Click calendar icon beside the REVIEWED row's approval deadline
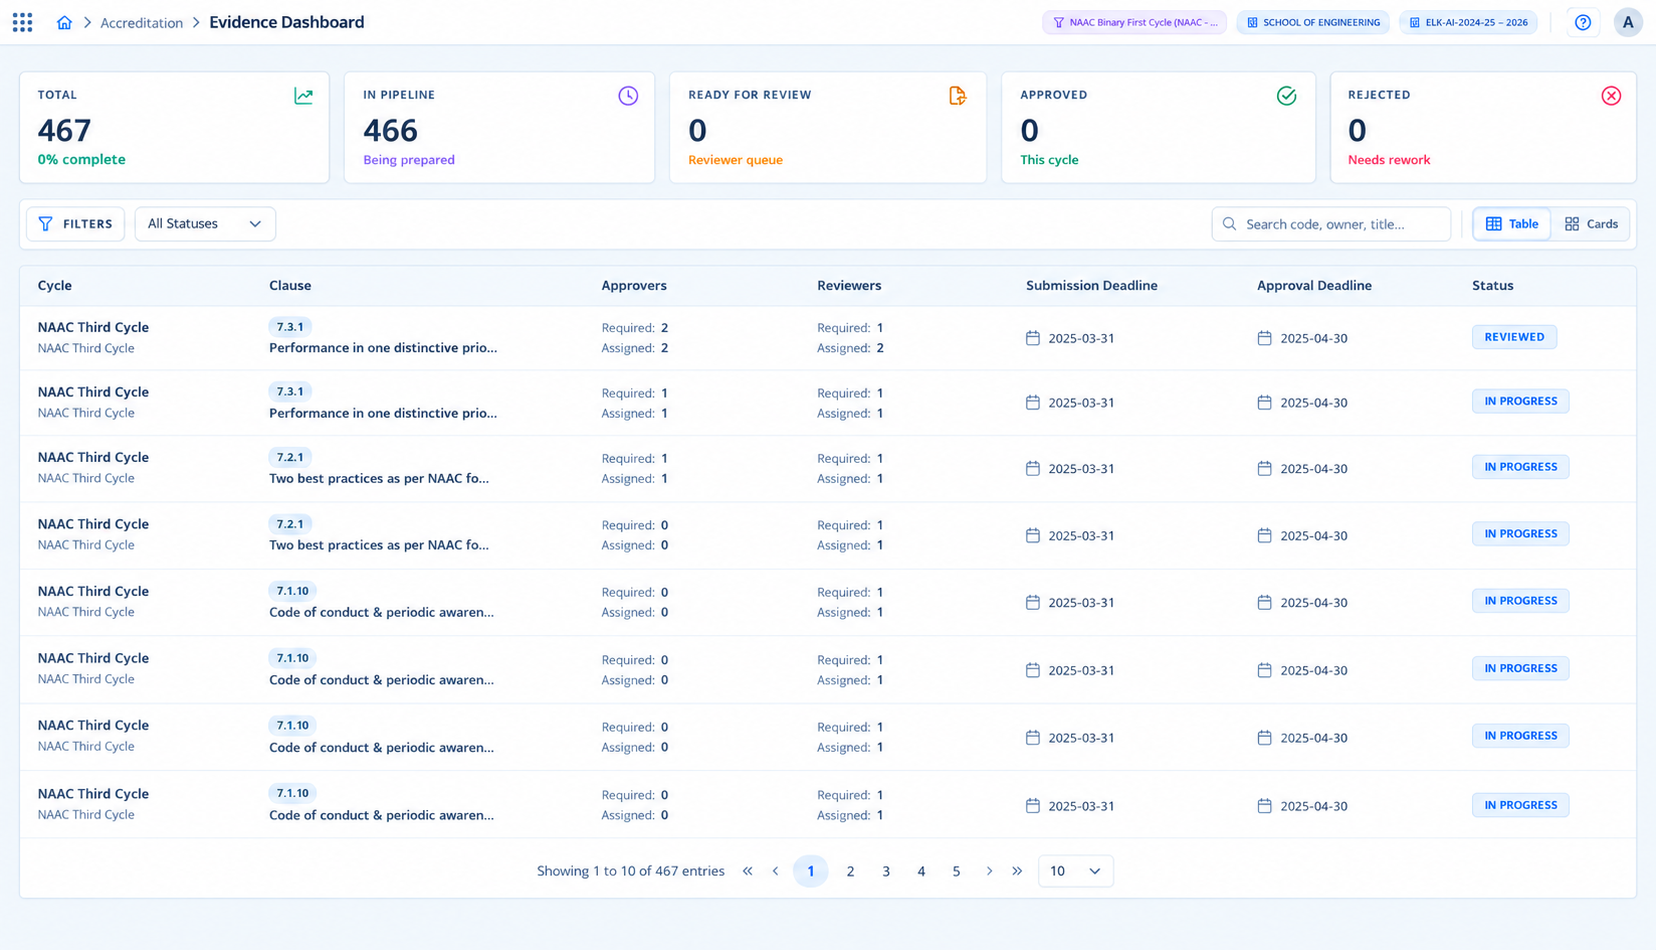Screen dimensions: 1656x950 (1264, 338)
